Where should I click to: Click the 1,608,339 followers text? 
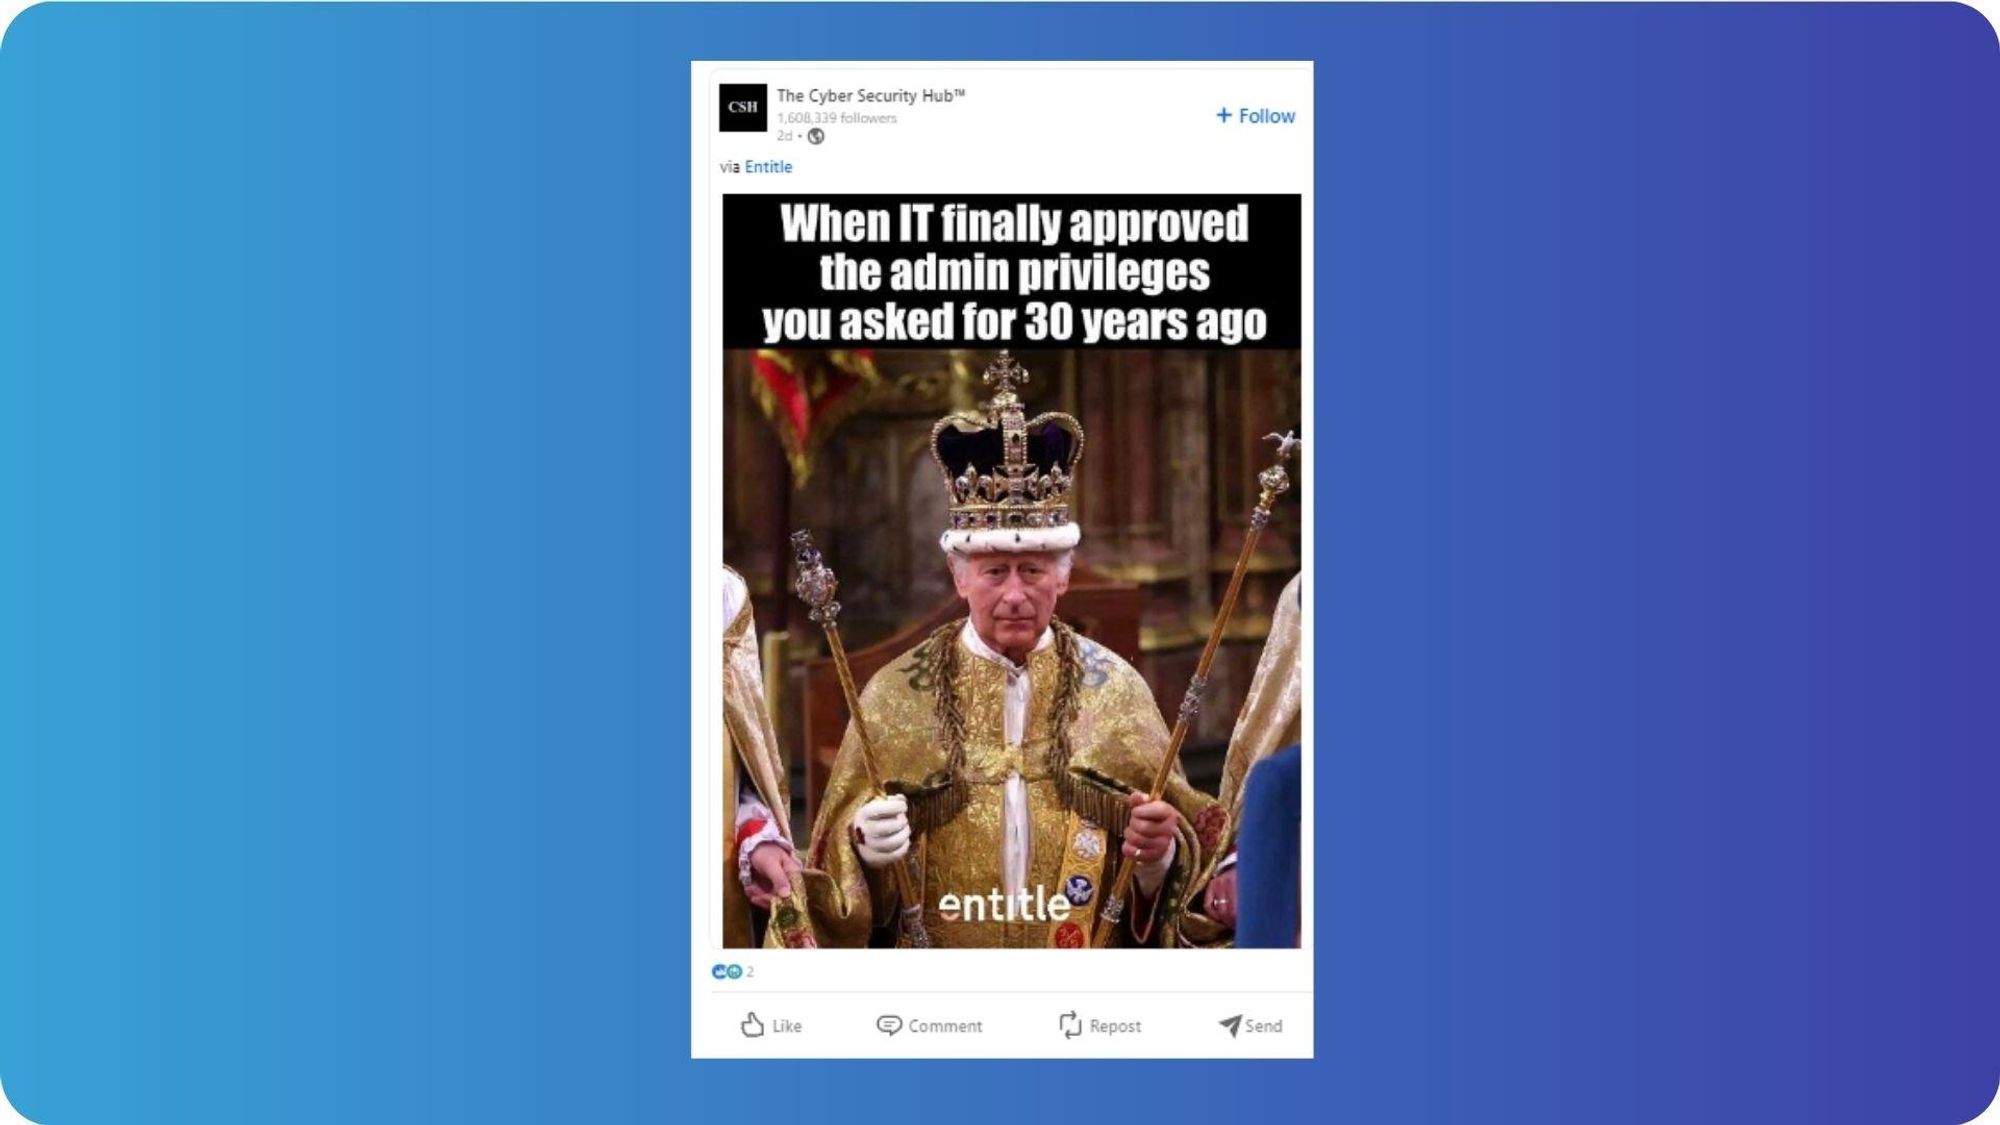837,118
